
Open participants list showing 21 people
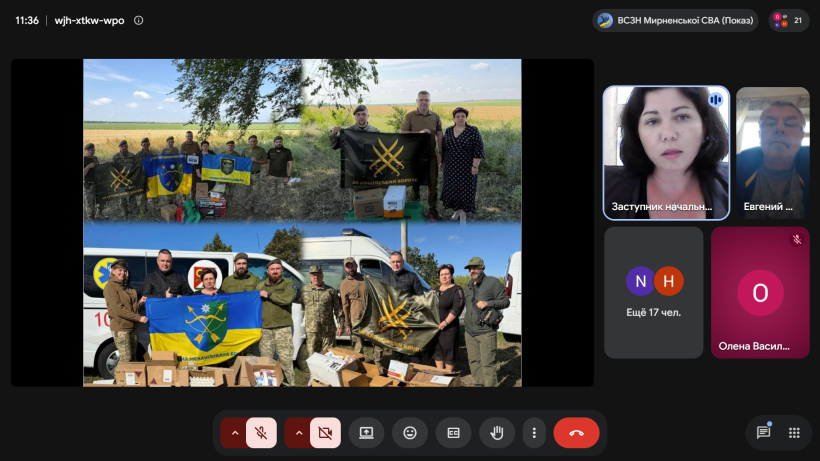point(789,20)
